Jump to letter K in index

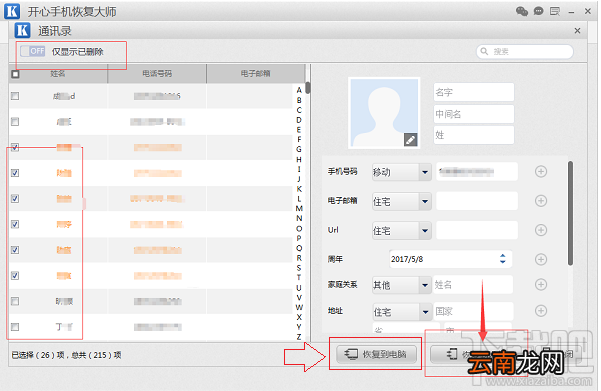[299, 189]
